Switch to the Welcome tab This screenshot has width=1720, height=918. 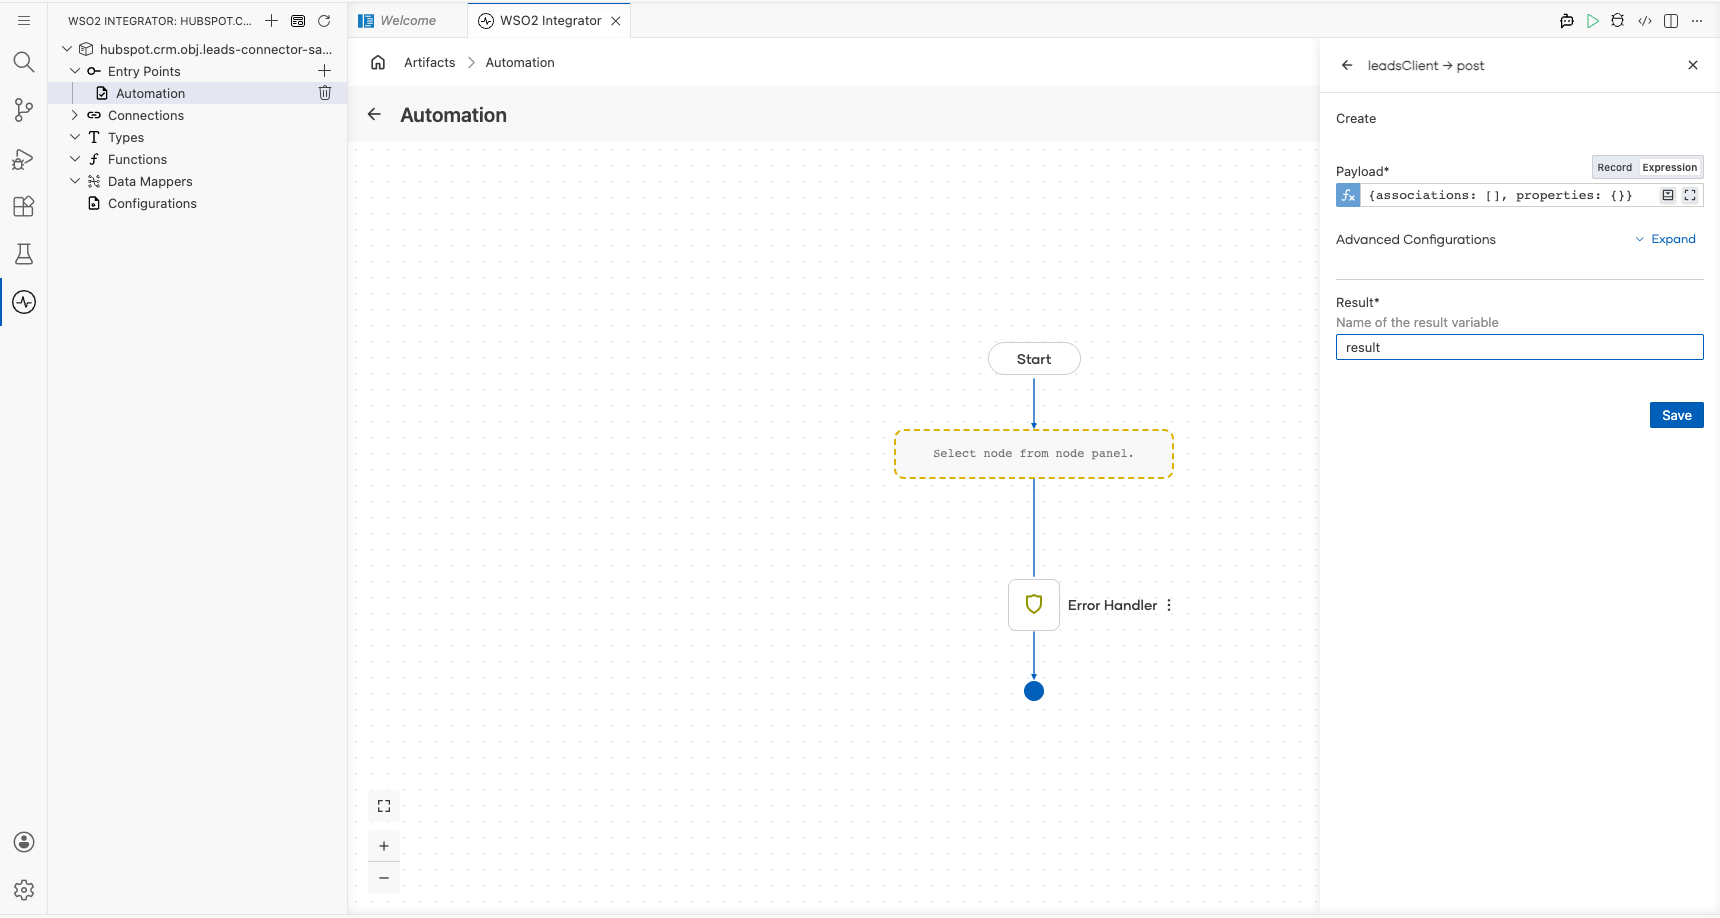[x=408, y=20]
